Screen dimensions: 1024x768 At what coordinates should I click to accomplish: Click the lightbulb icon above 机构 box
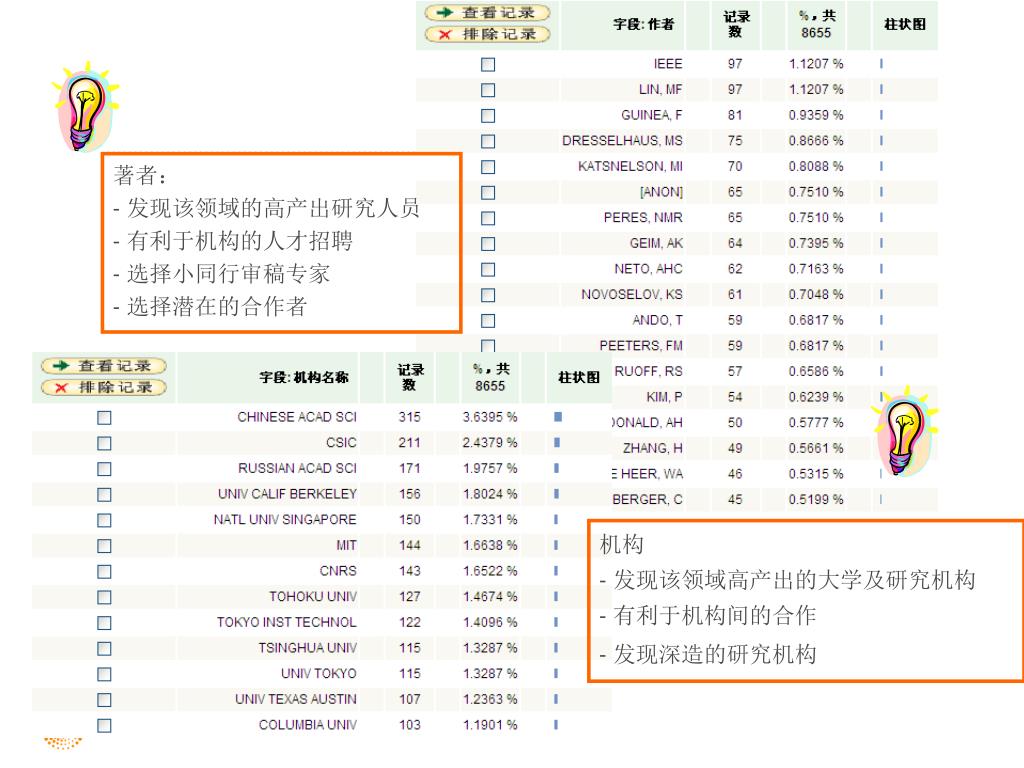(904, 431)
